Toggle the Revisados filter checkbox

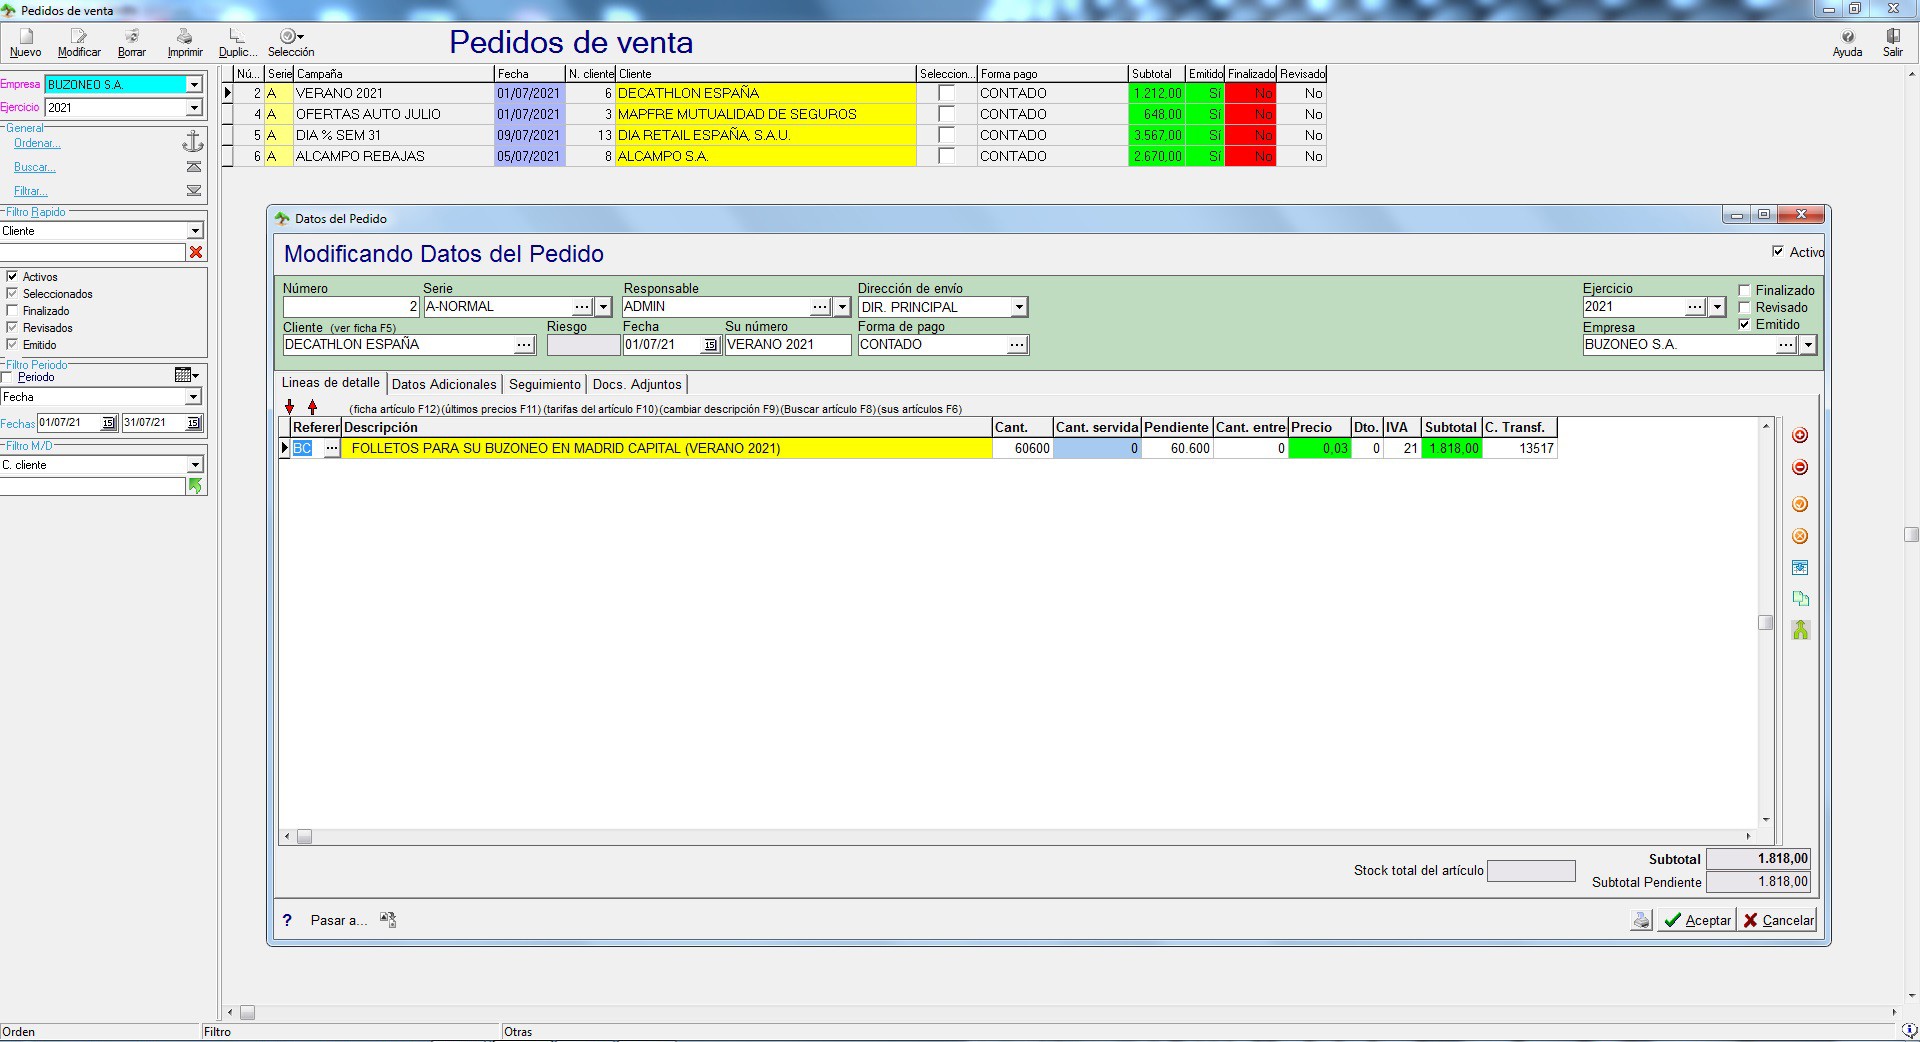[12, 327]
